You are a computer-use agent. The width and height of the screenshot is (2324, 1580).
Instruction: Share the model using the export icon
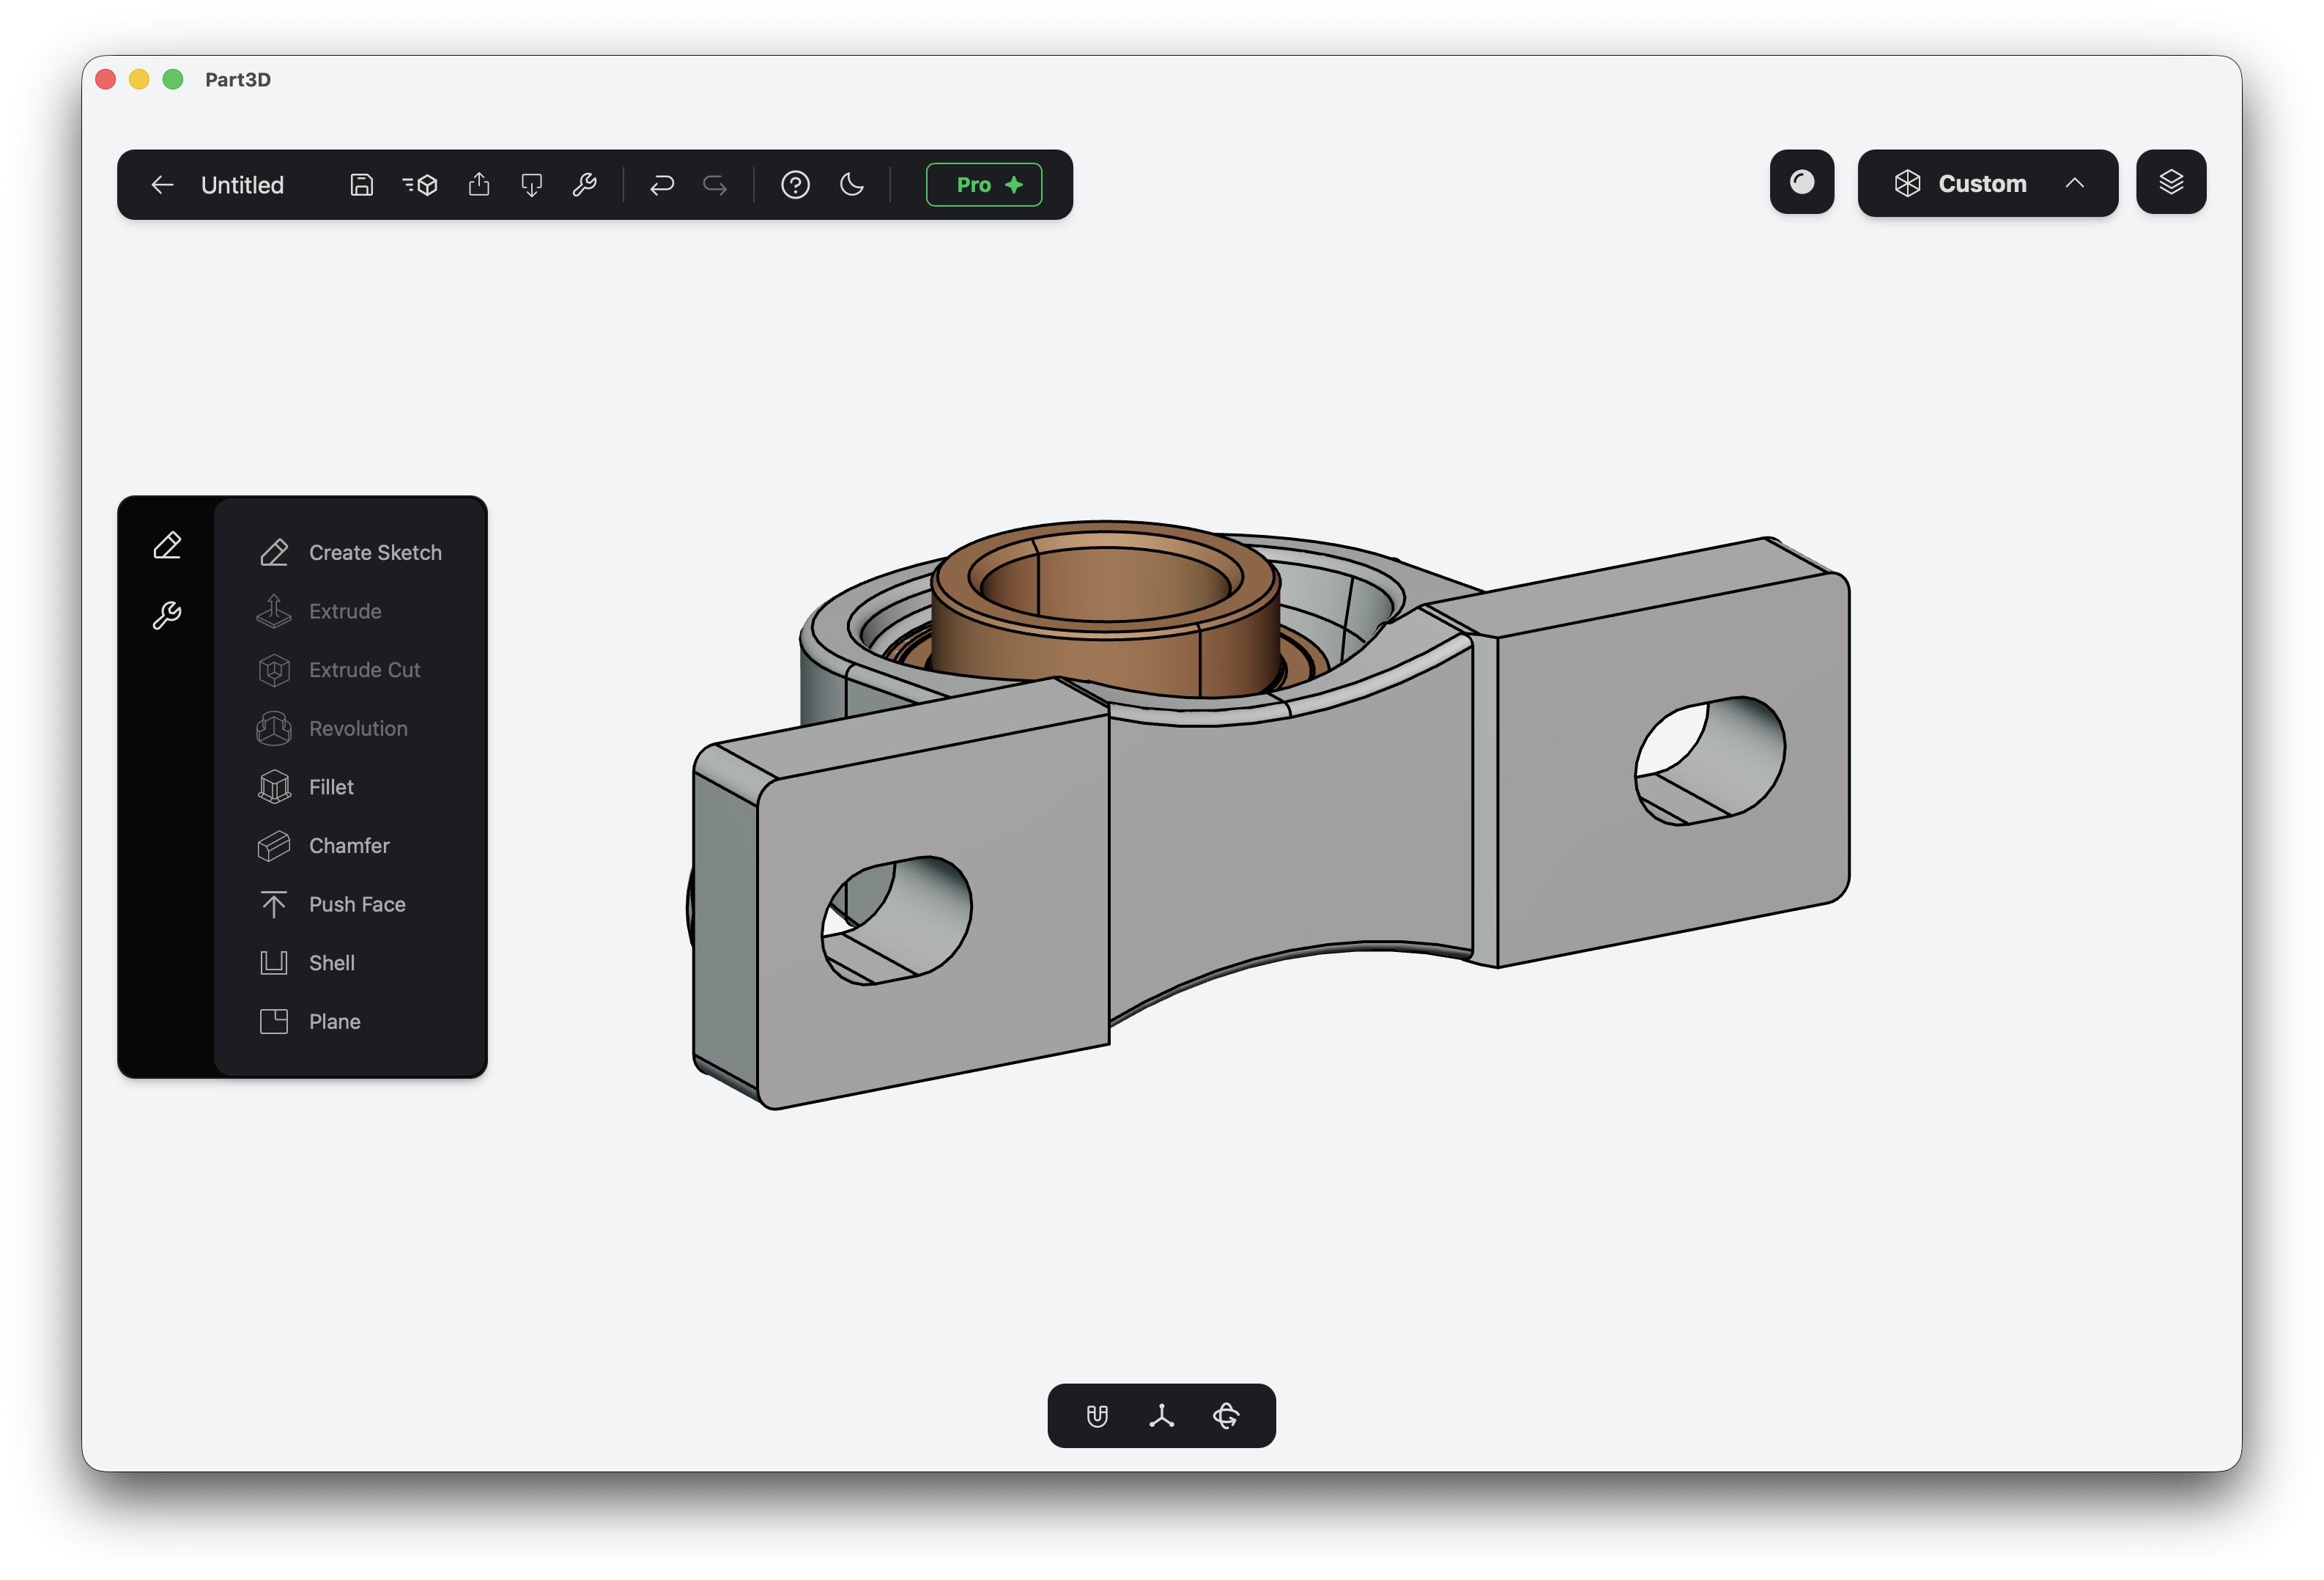click(479, 185)
